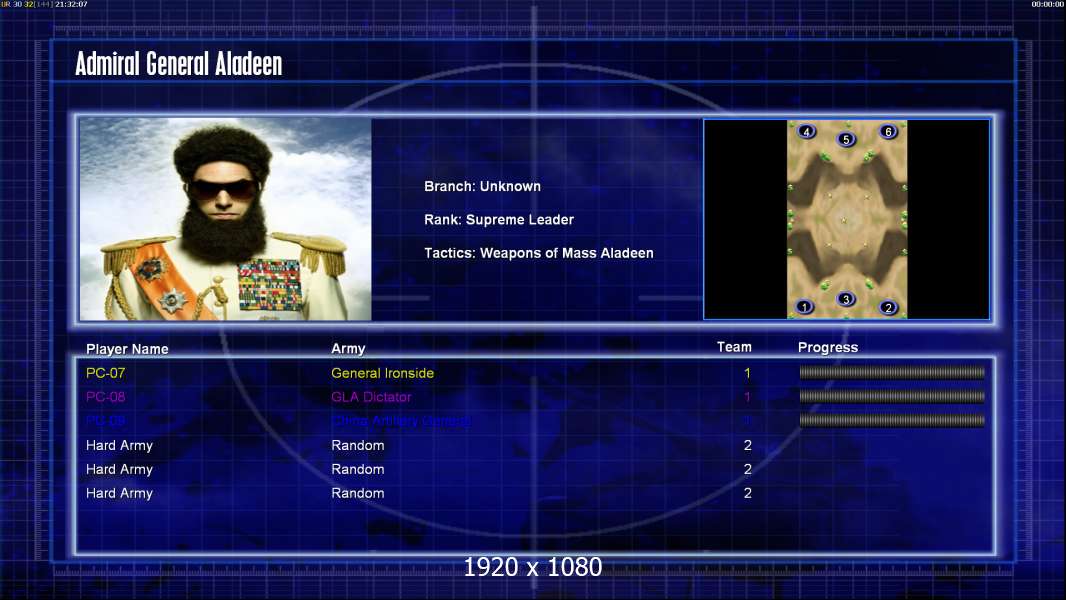This screenshot has width=1066, height=600.
Task: Click the China Artillery General army entry
Action: pyautogui.click(x=401, y=421)
